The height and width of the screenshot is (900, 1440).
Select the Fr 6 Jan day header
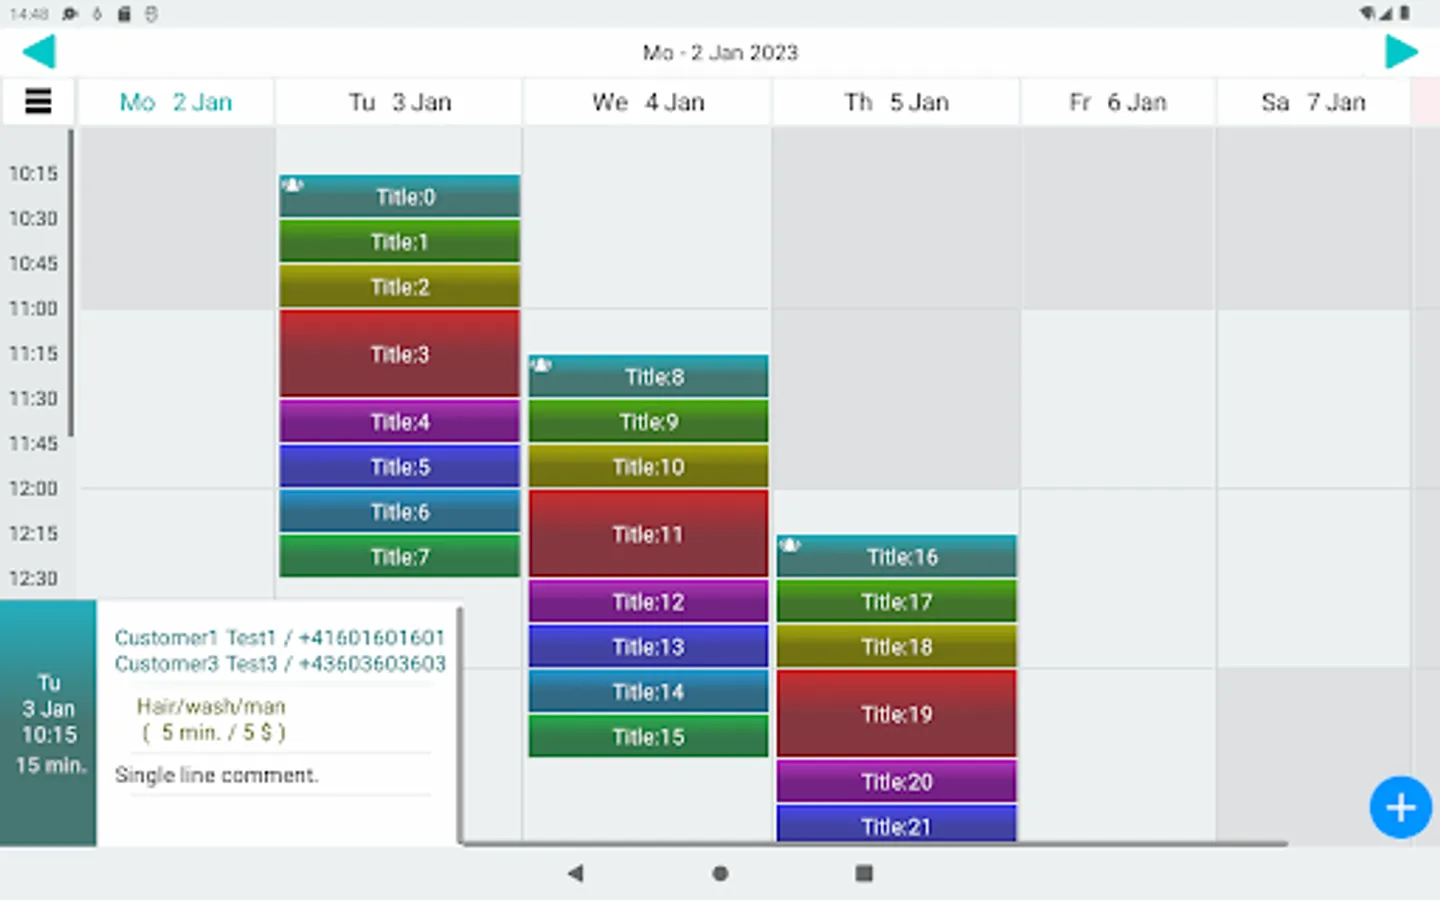[1118, 102]
